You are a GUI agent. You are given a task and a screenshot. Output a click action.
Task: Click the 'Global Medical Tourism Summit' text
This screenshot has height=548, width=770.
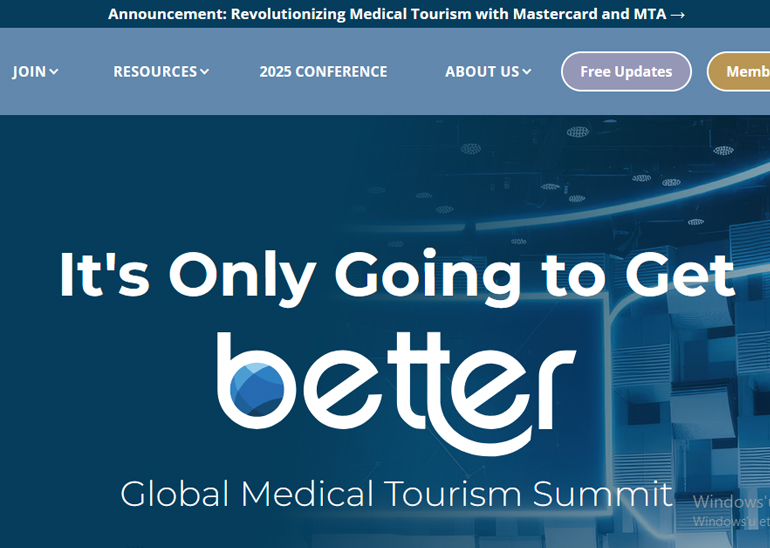396,493
